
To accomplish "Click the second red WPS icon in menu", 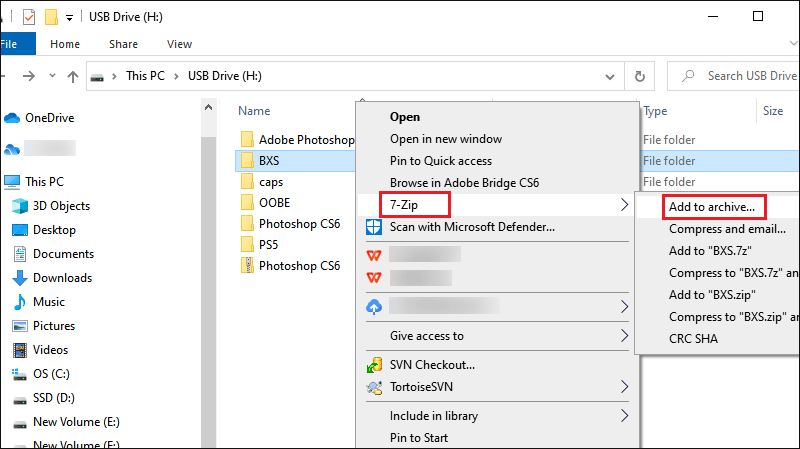I will point(374,277).
